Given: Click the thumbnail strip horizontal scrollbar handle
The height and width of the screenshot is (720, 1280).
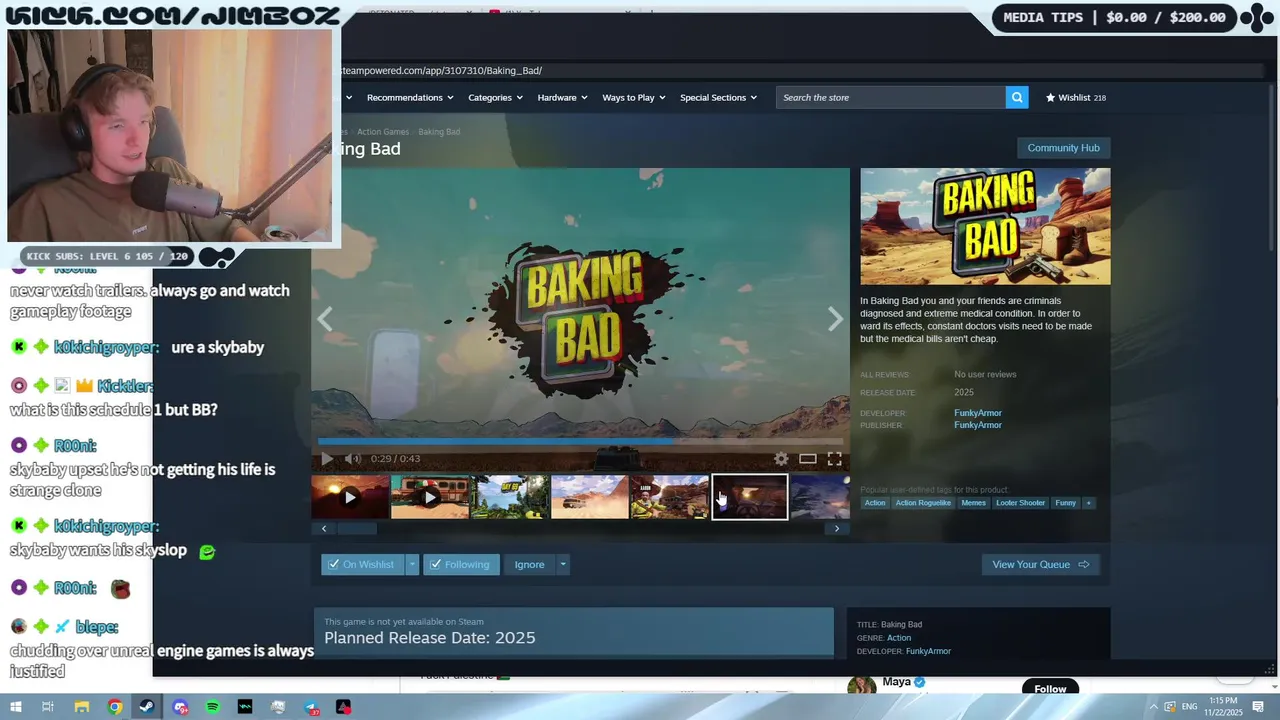Looking at the screenshot, I should pos(356,528).
